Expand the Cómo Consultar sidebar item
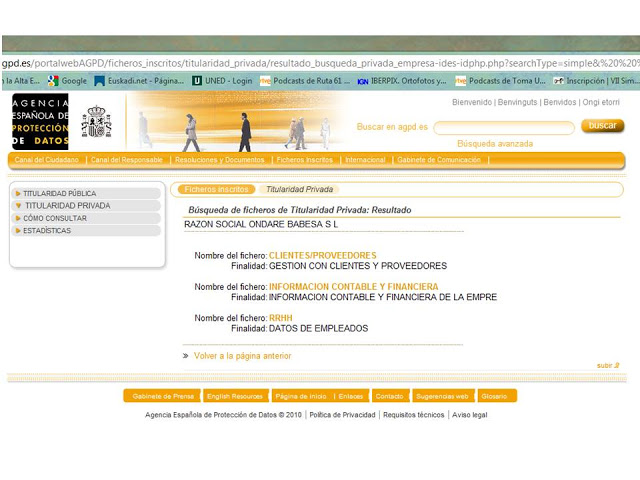640x480 pixels. [55, 218]
